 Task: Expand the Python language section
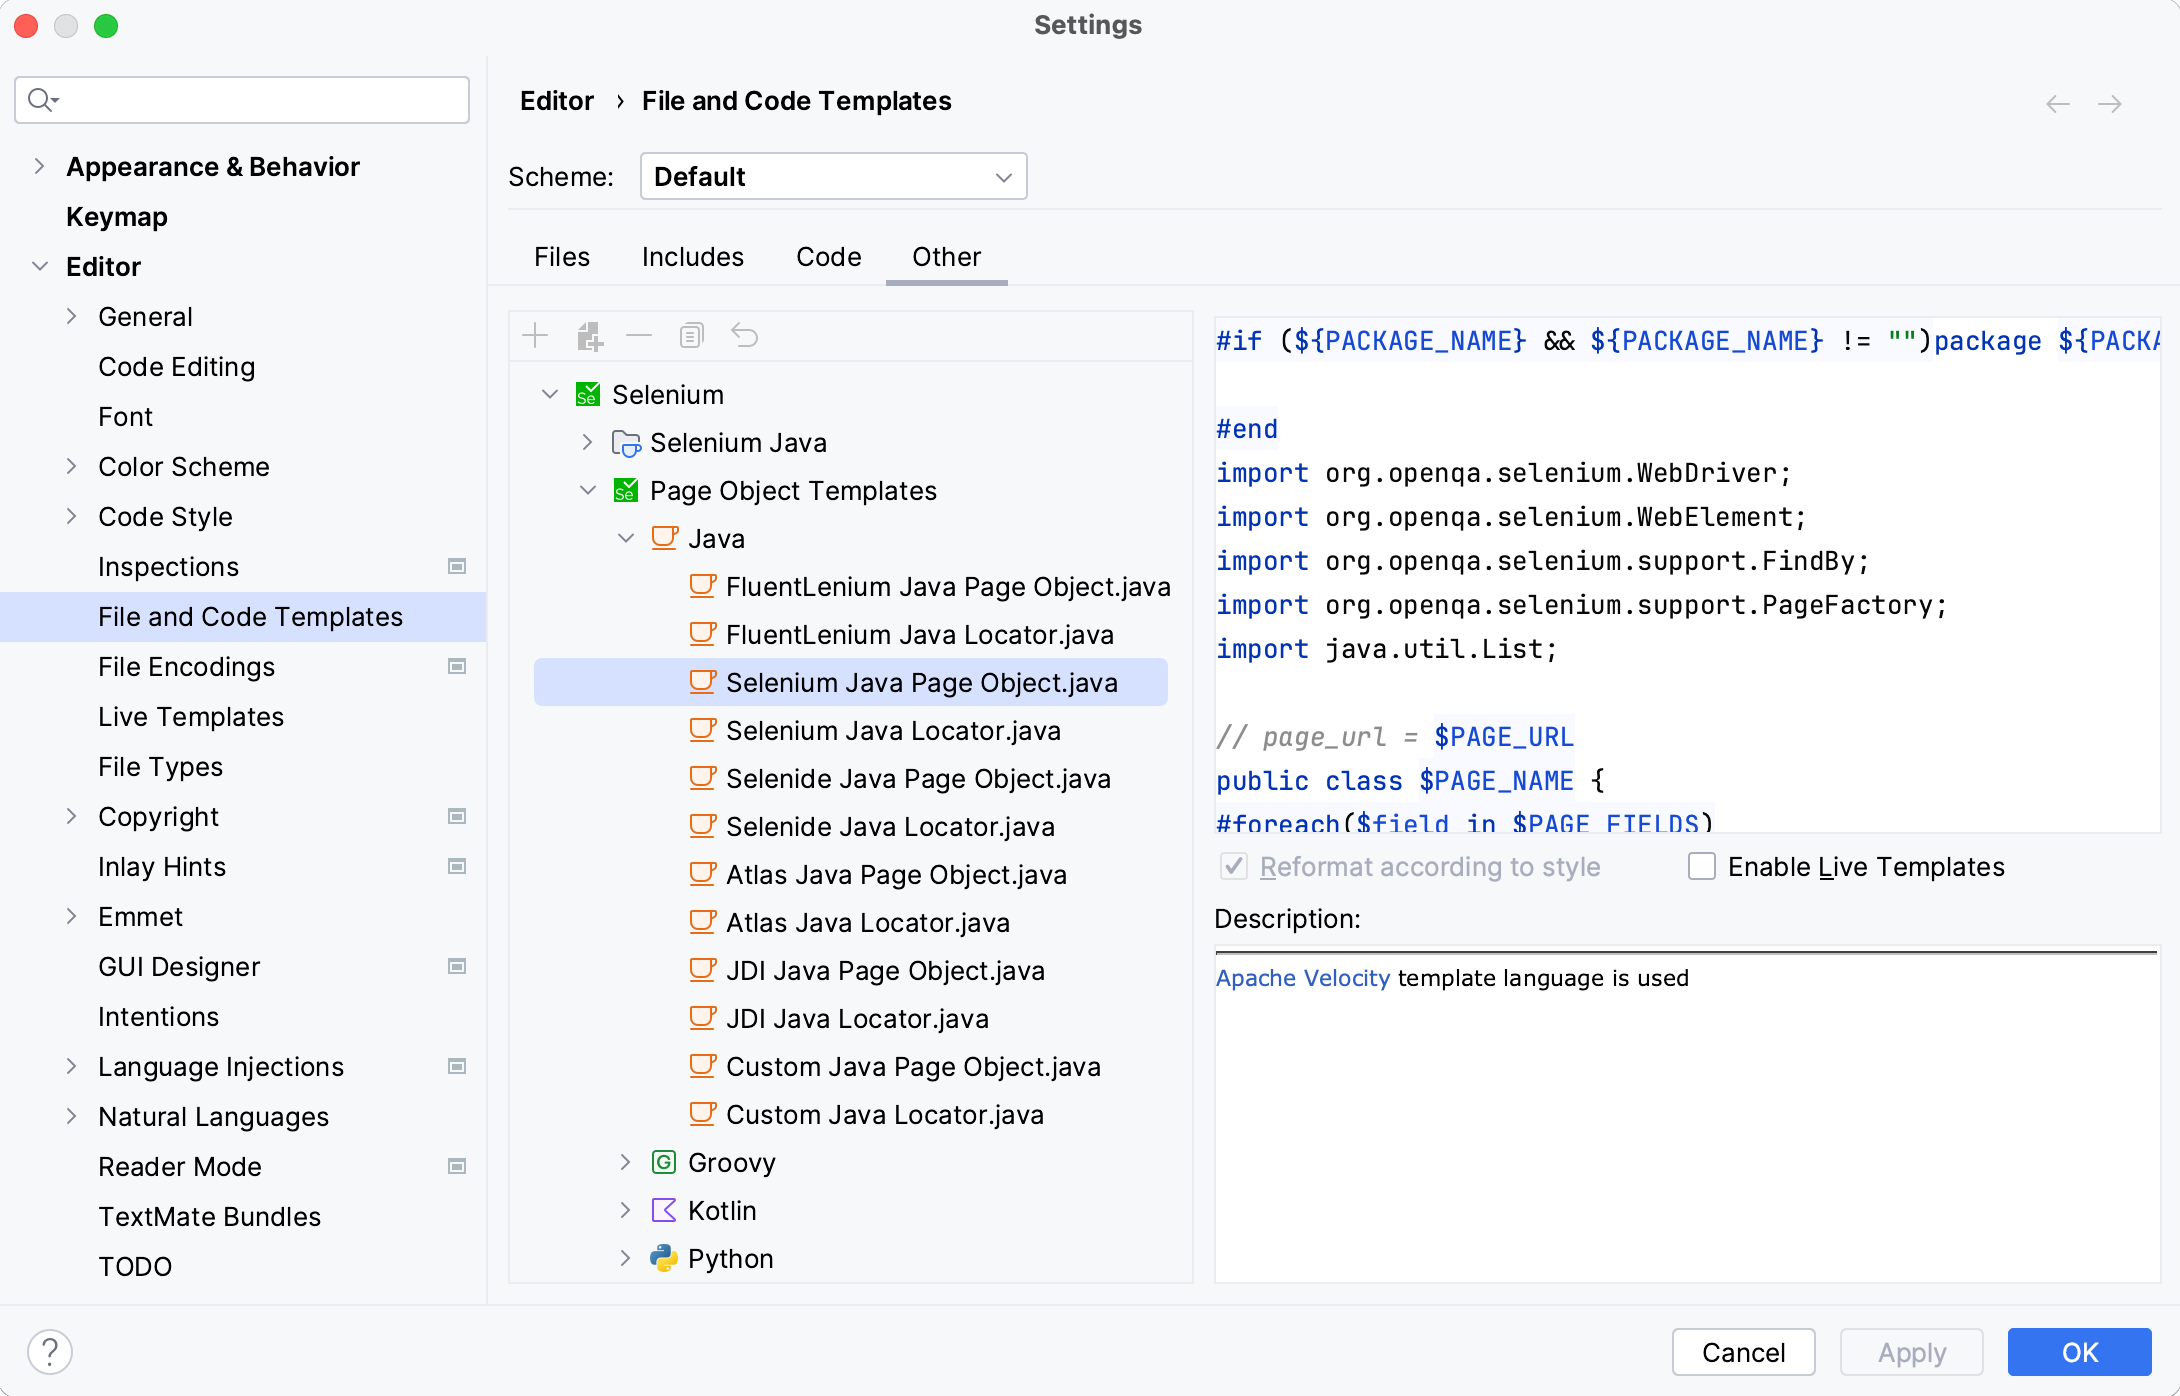[x=628, y=1258]
